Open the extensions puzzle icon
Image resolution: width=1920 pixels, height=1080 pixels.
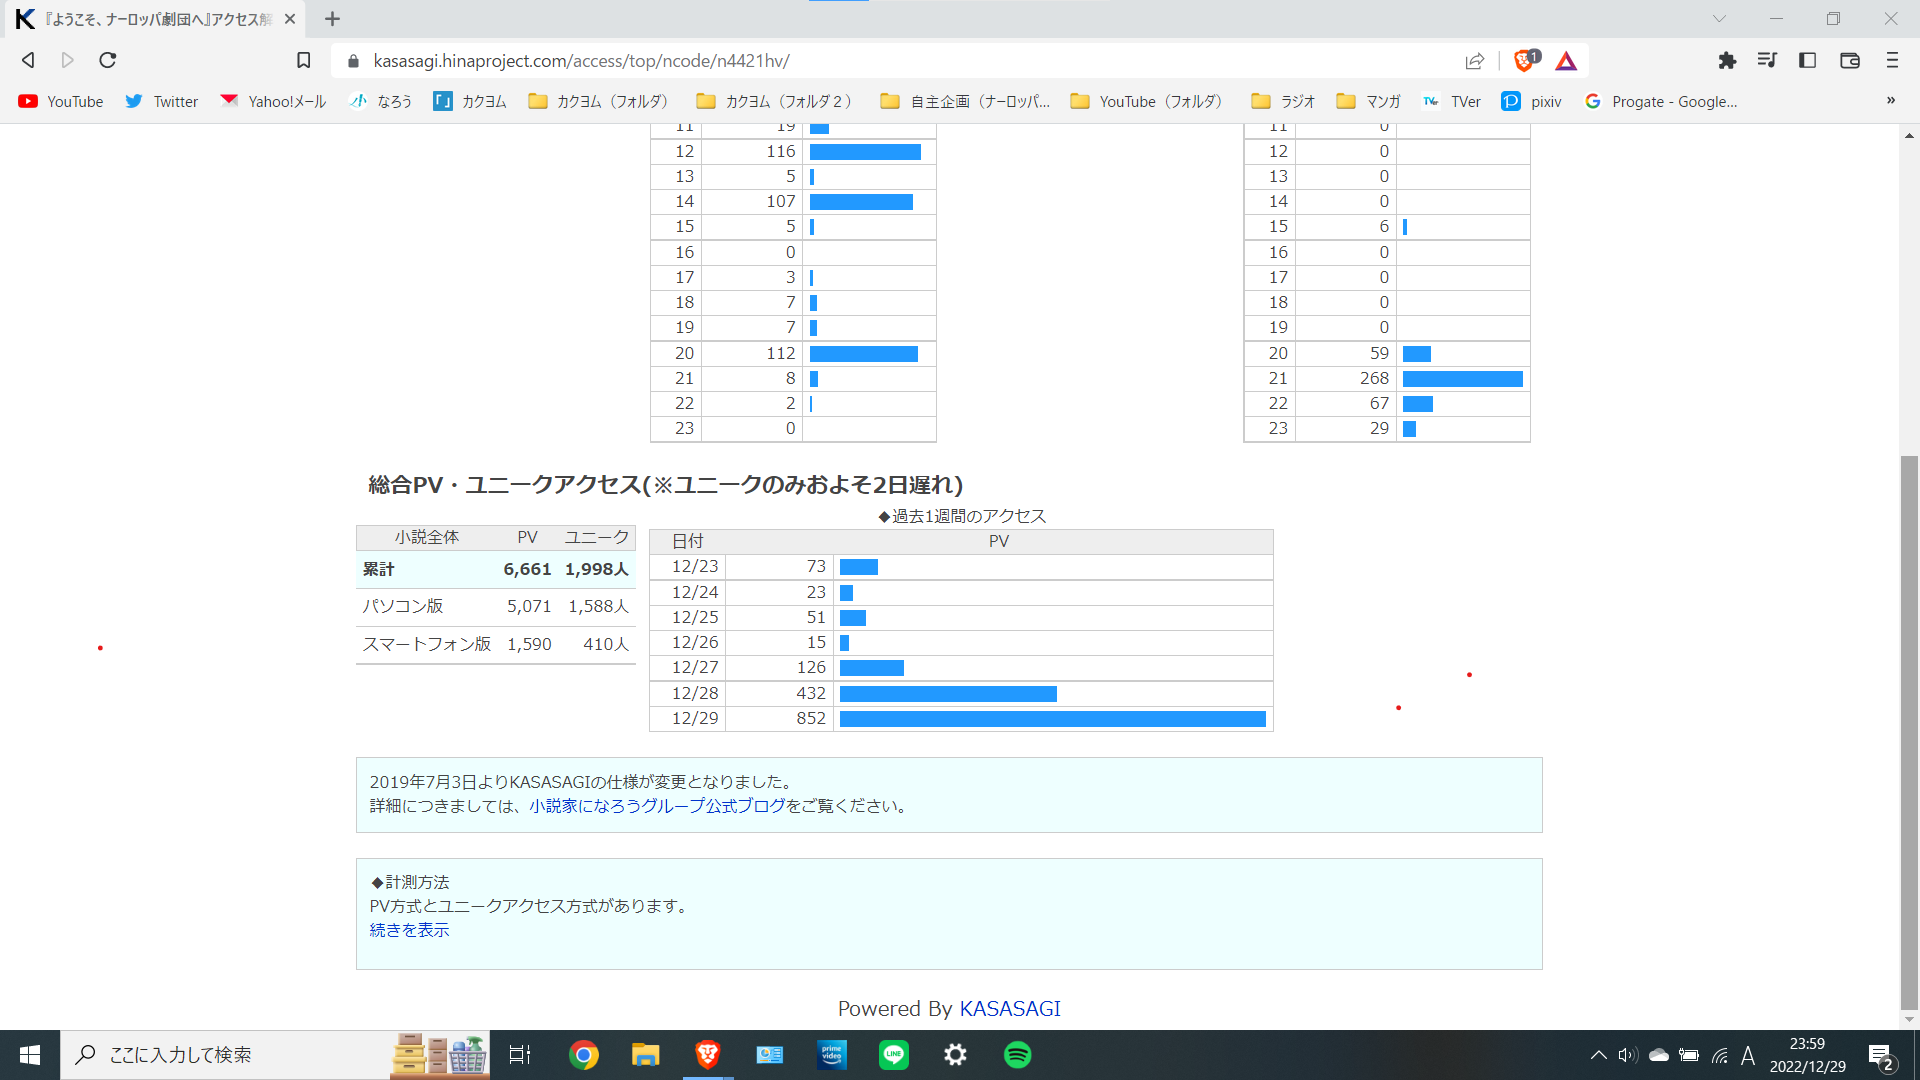pyautogui.click(x=1727, y=61)
